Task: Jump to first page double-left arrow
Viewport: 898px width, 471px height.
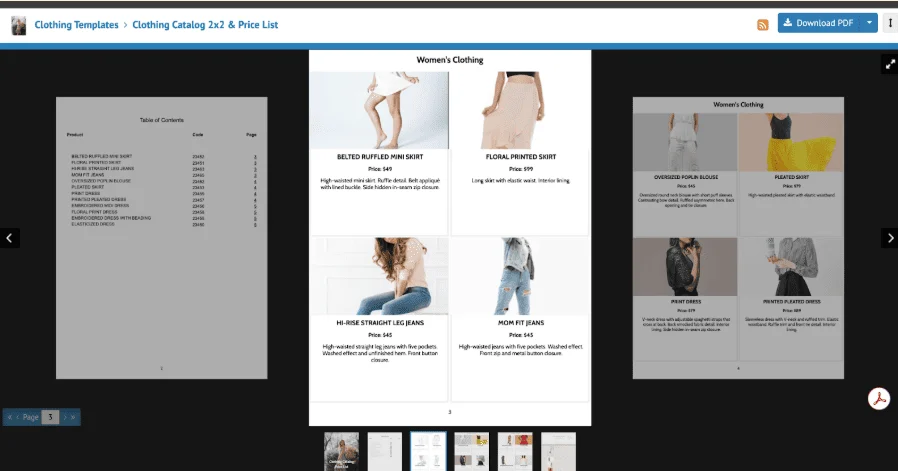Action: click(10, 417)
